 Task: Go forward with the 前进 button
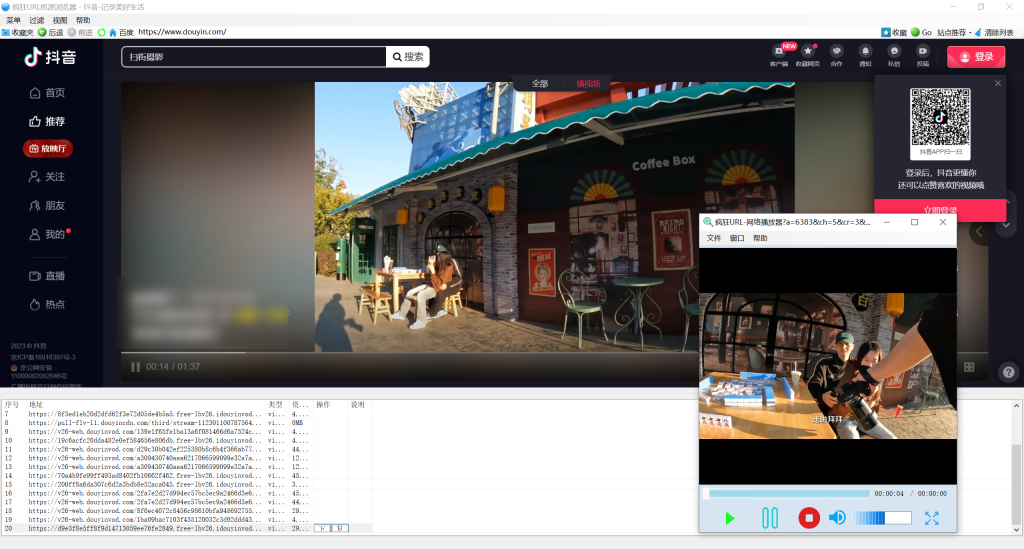pyautogui.click(x=80, y=32)
